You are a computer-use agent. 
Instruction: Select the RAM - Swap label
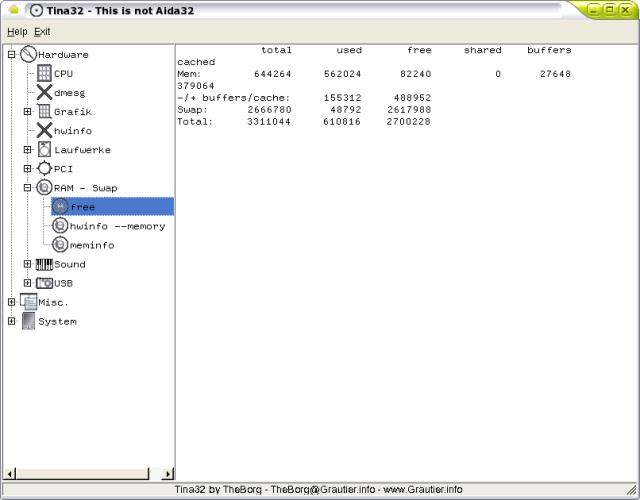85,188
